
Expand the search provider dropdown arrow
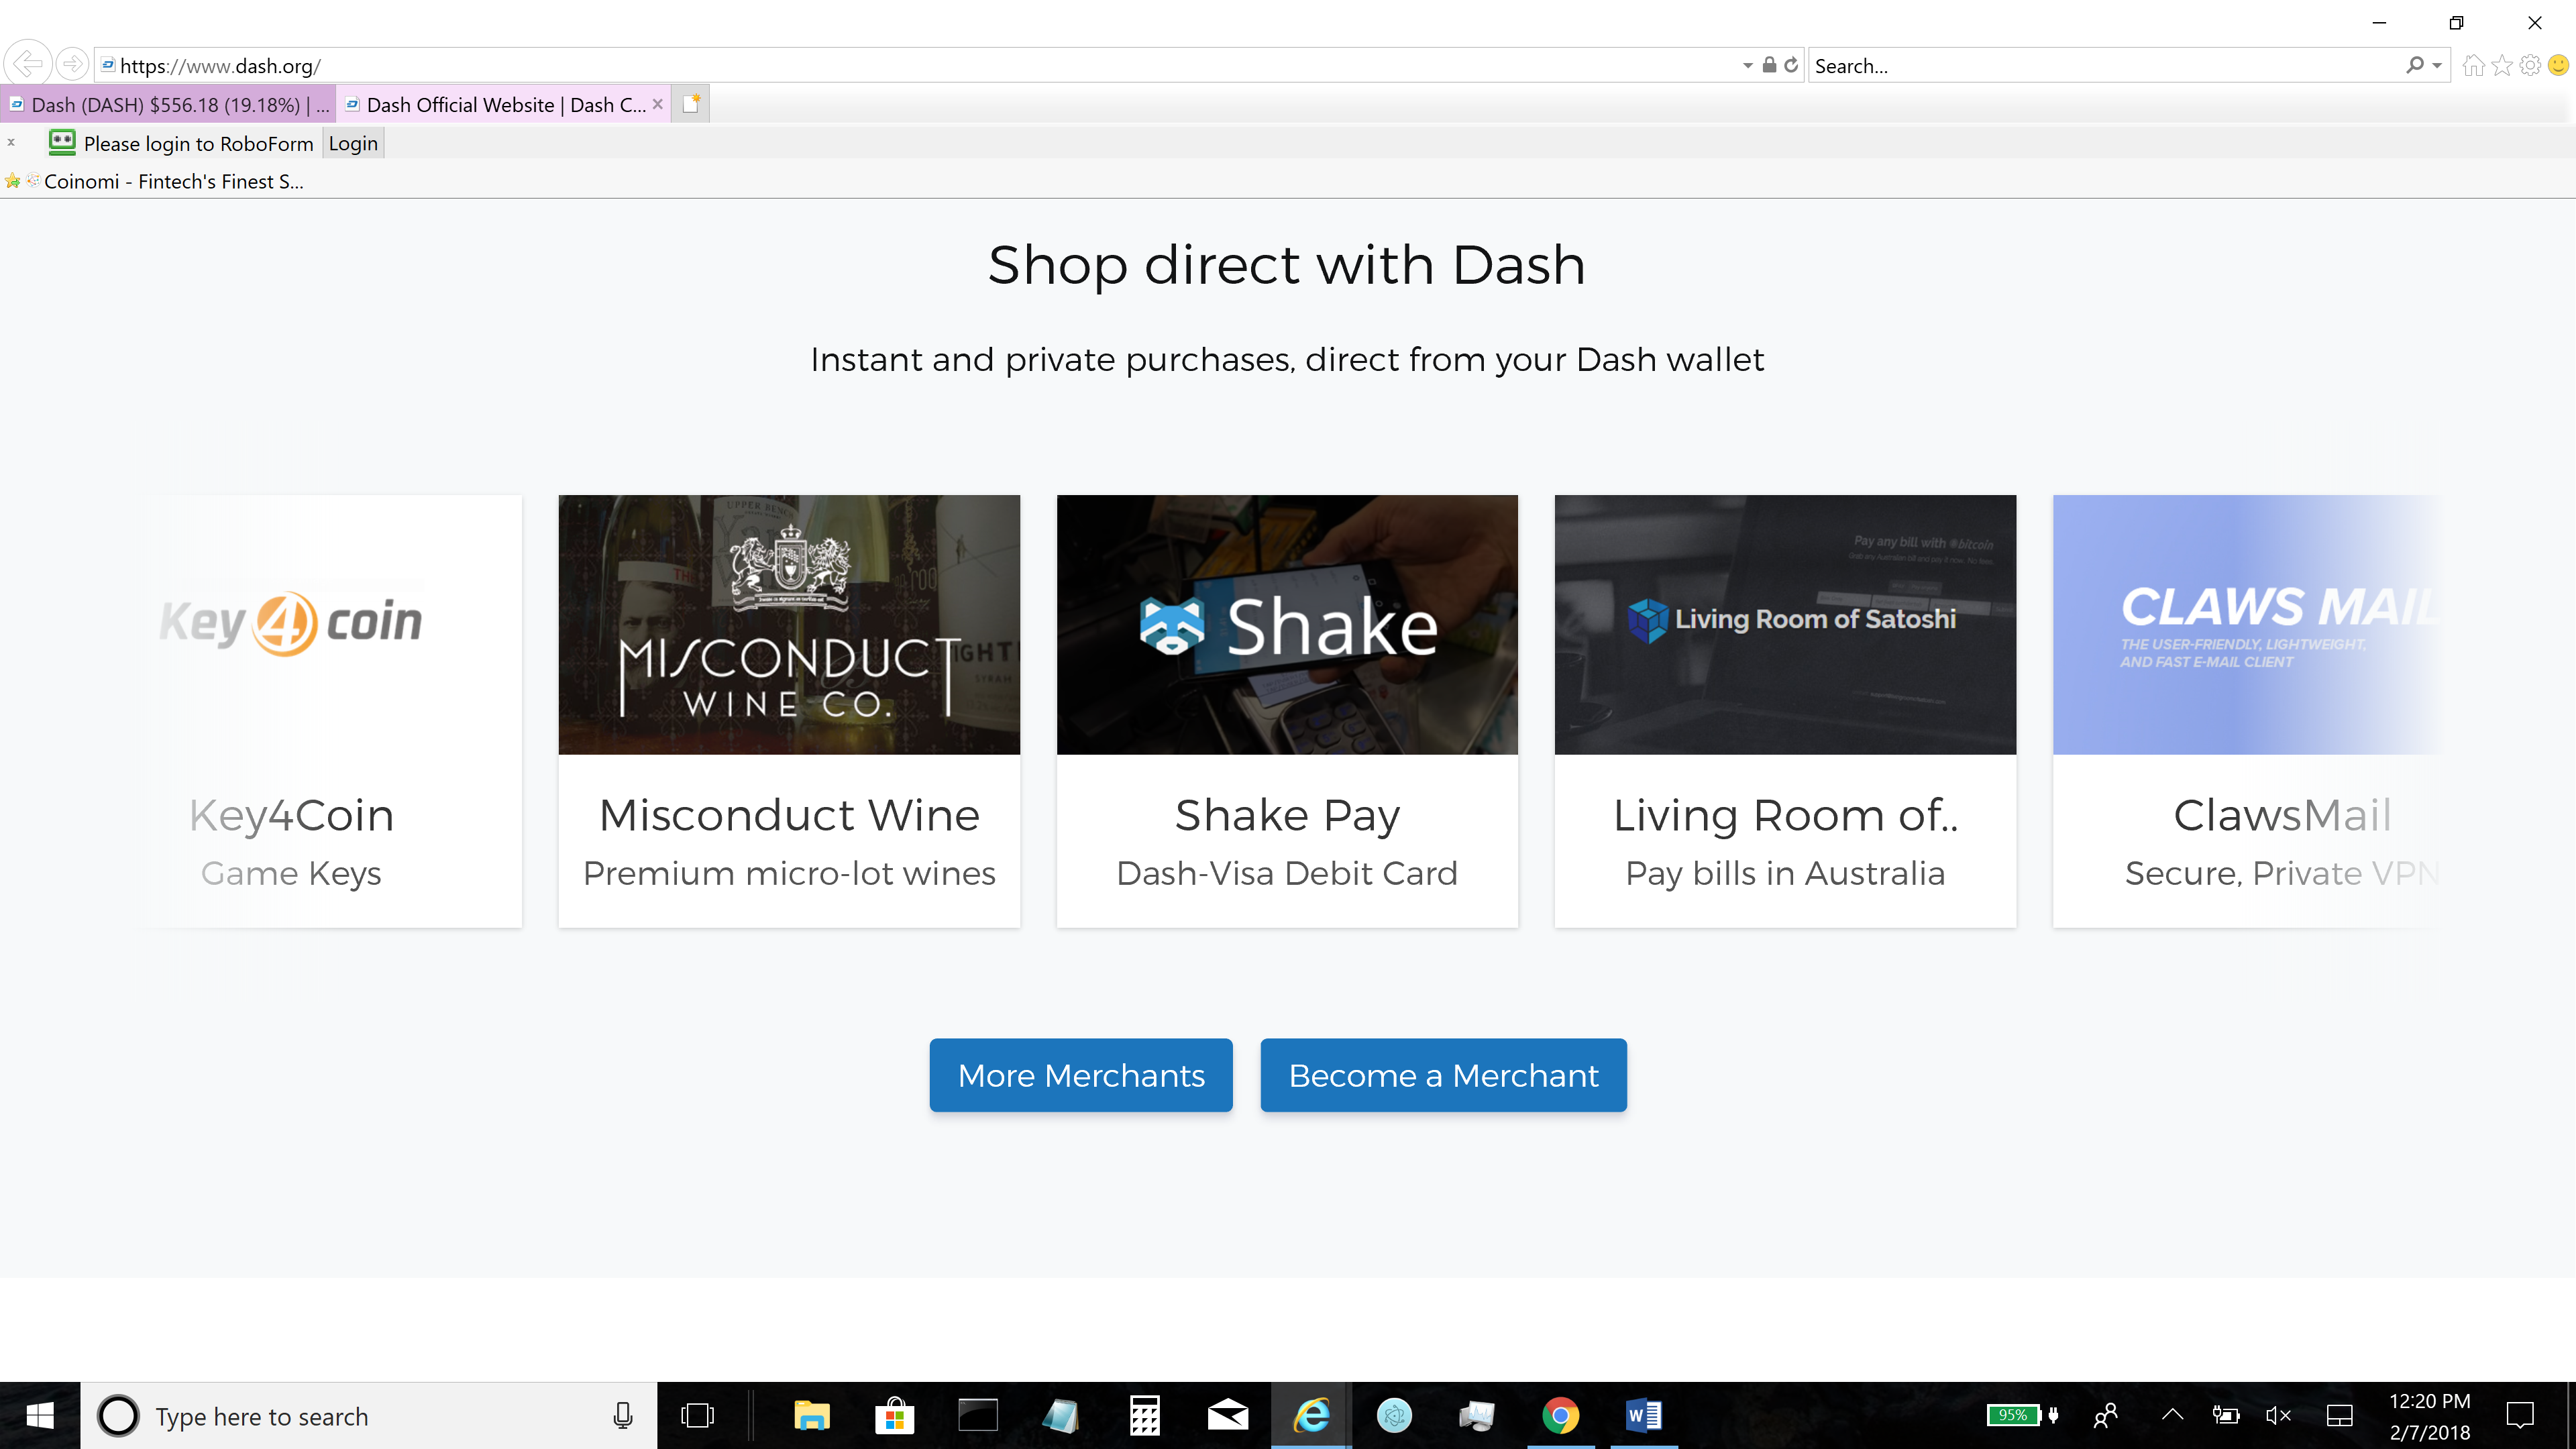click(2437, 66)
